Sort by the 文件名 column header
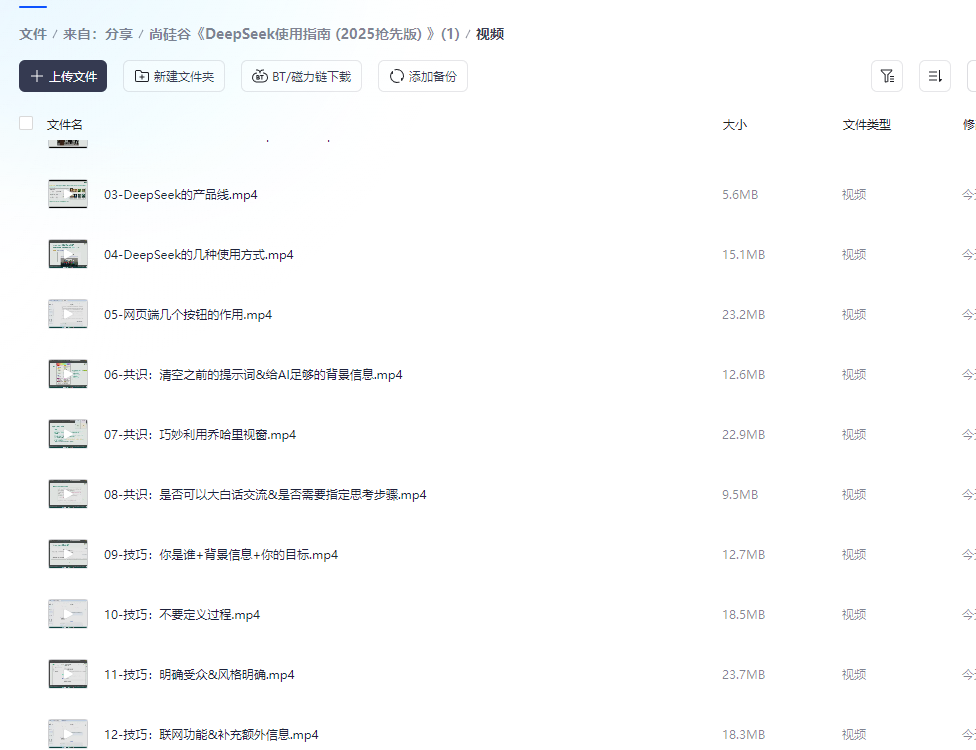The width and height of the screenshot is (976, 750). tap(65, 124)
